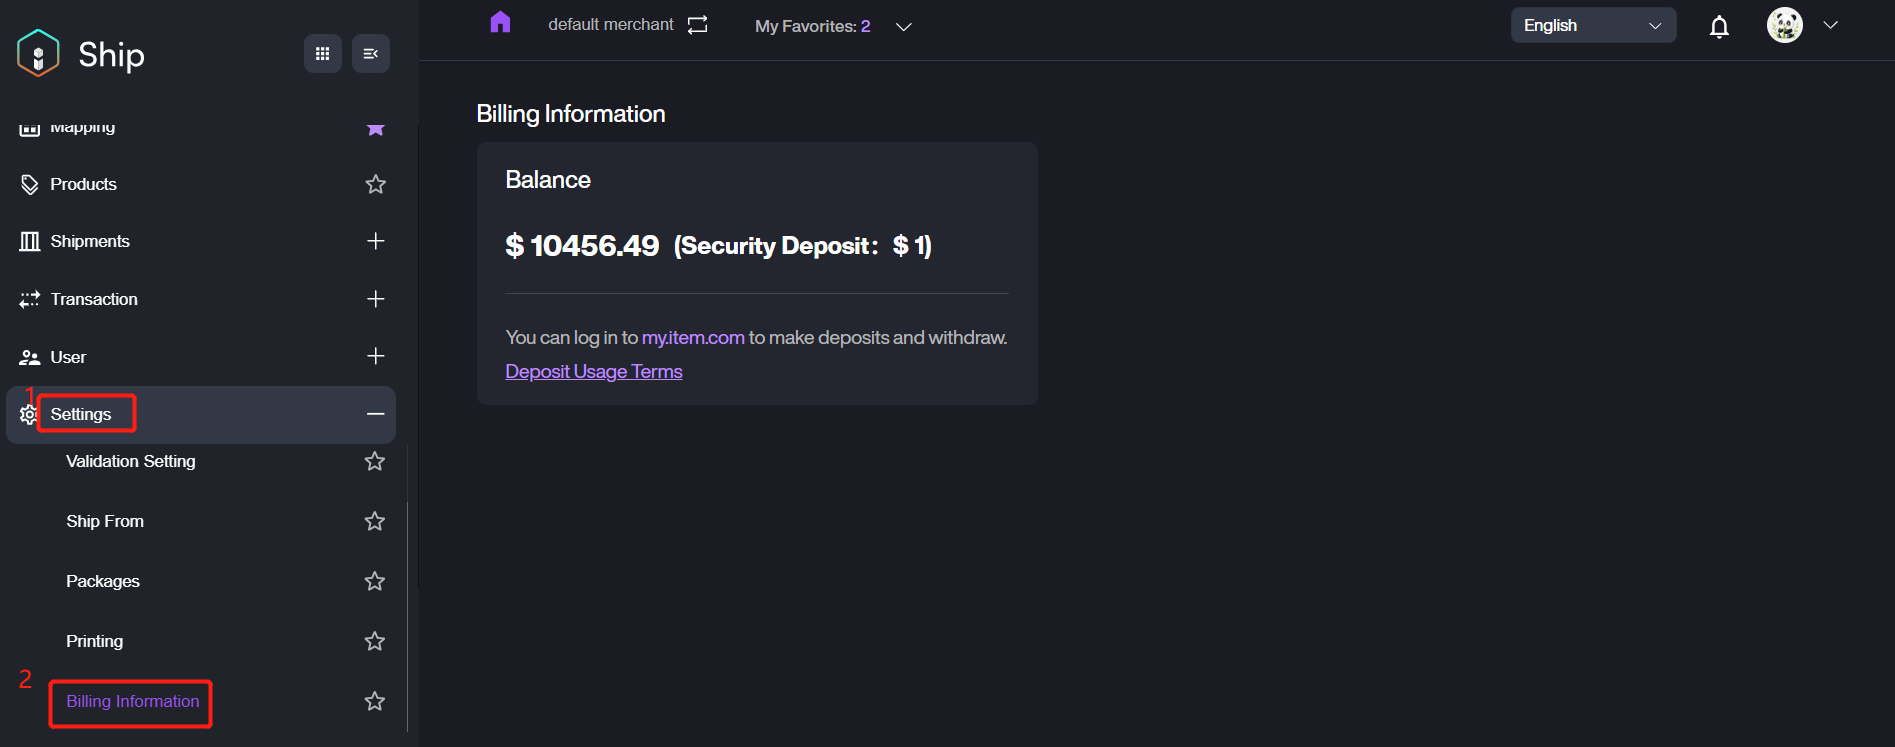Toggle favorite star for Billing Information
The image size is (1895, 747).
click(374, 701)
